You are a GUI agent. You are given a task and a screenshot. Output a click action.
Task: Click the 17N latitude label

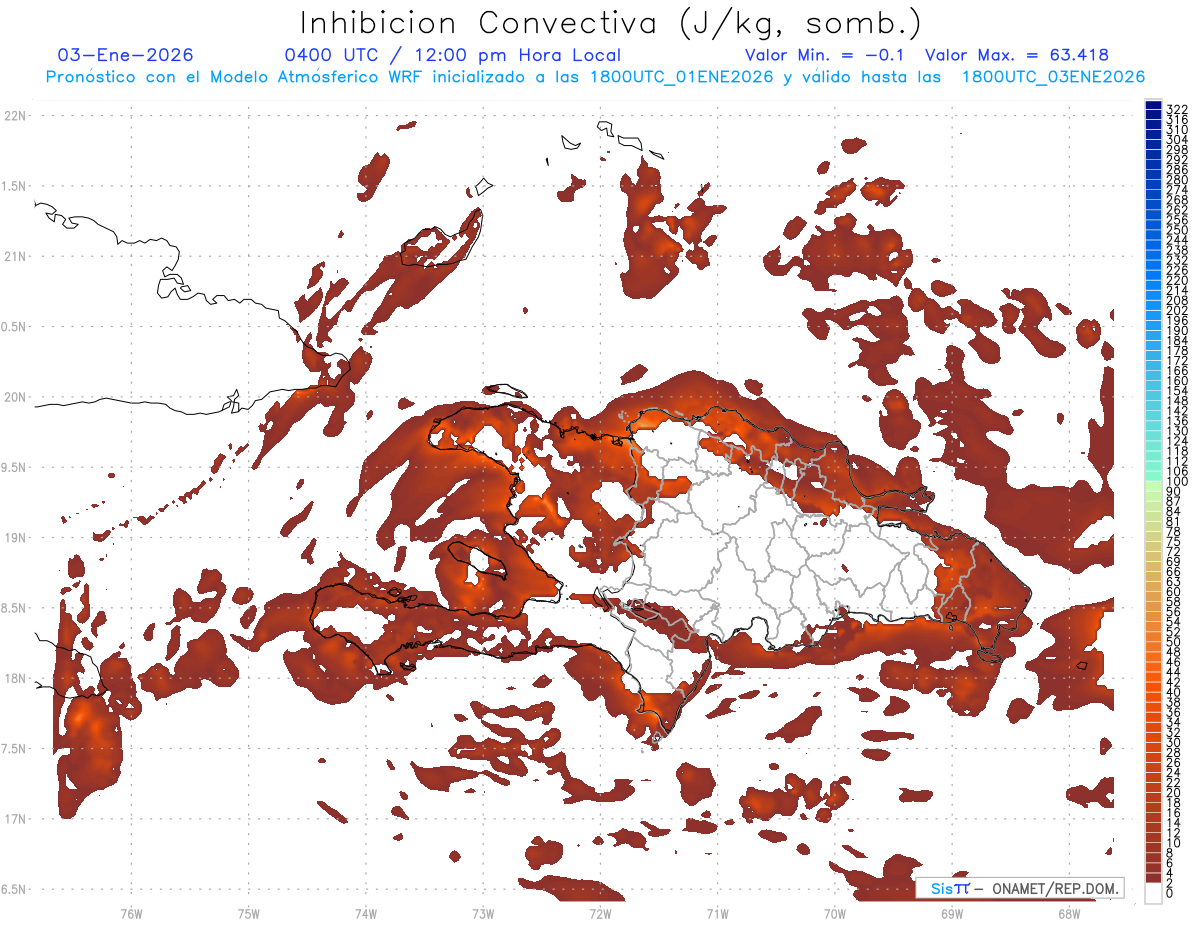coord(14,819)
